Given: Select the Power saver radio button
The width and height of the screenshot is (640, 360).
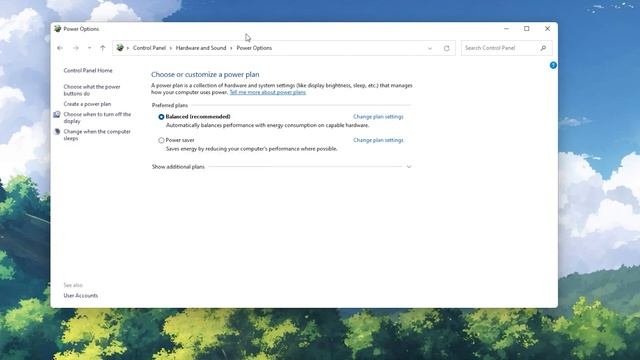Looking at the screenshot, I should point(161,140).
